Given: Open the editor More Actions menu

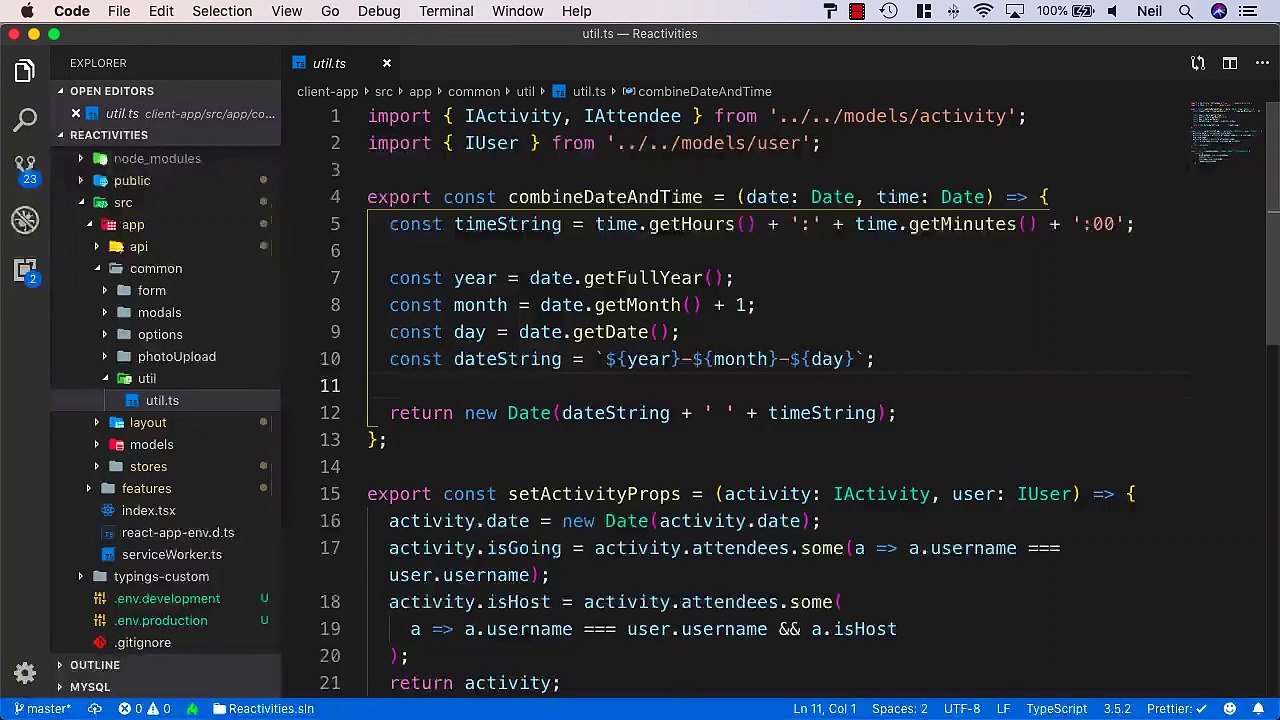Looking at the screenshot, I should (1260, 63).
